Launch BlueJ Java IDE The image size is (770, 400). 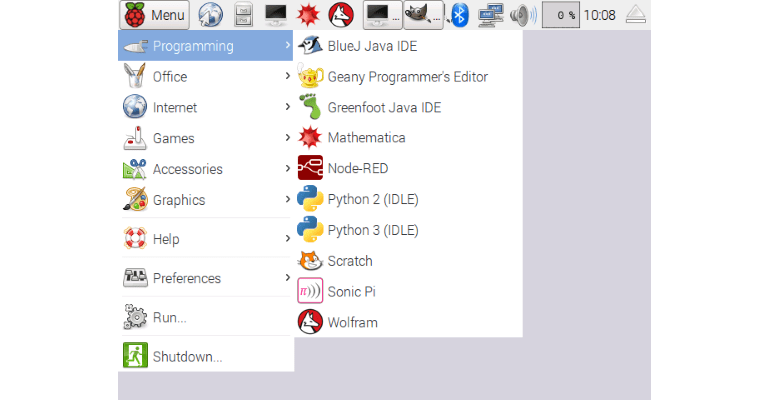(x=408, y=46)
